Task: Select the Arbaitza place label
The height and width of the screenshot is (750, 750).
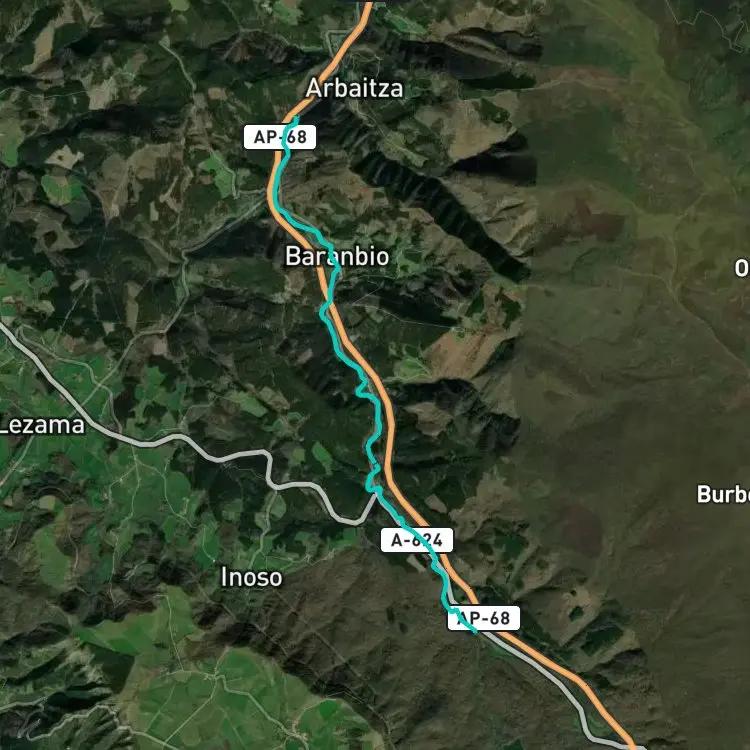Action: (x=354, y=88)
